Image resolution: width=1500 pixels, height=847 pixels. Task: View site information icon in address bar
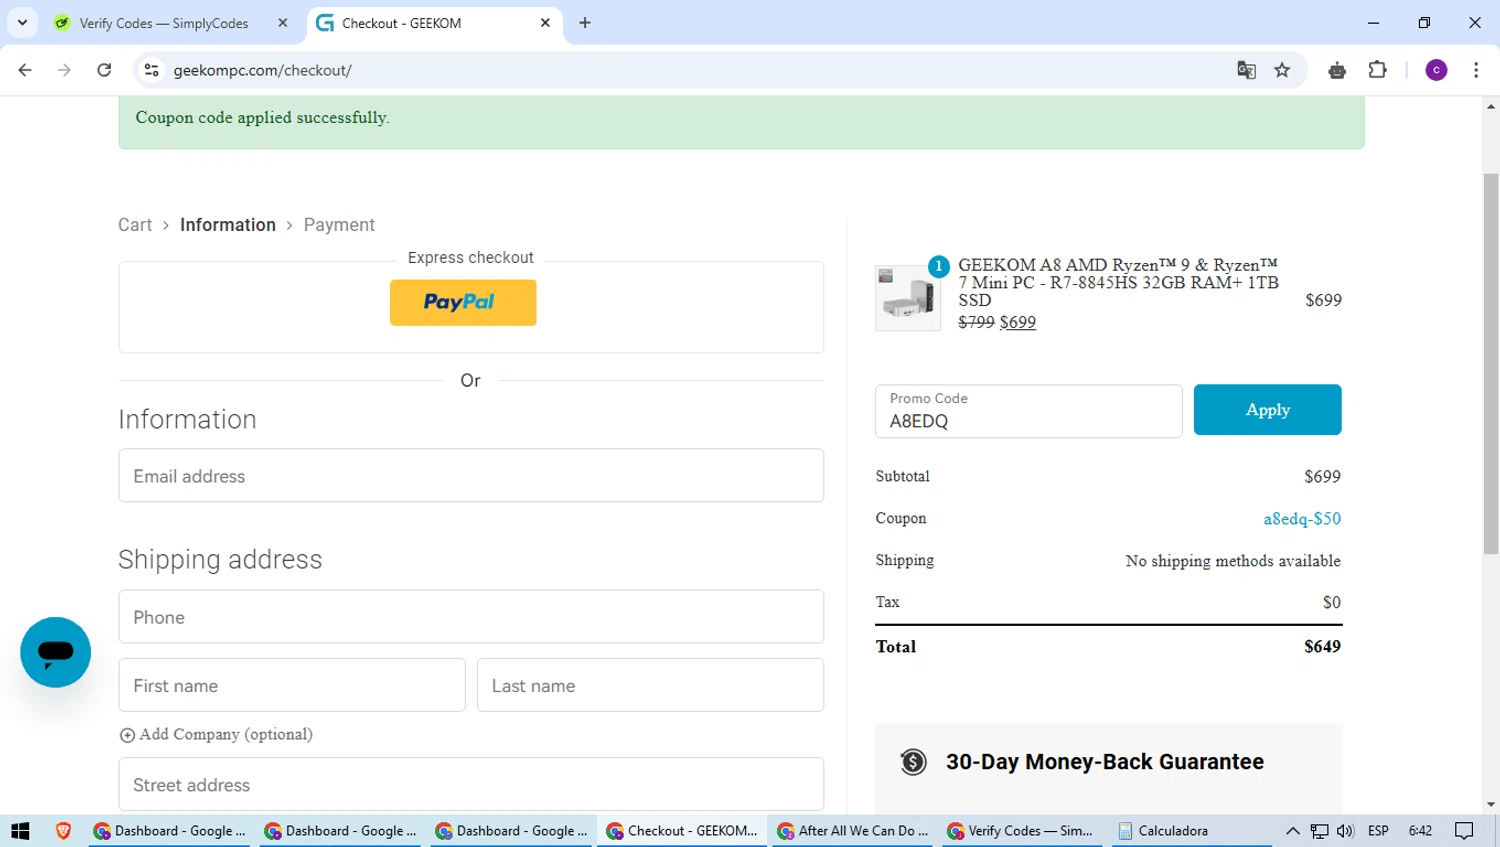[152, 70]
